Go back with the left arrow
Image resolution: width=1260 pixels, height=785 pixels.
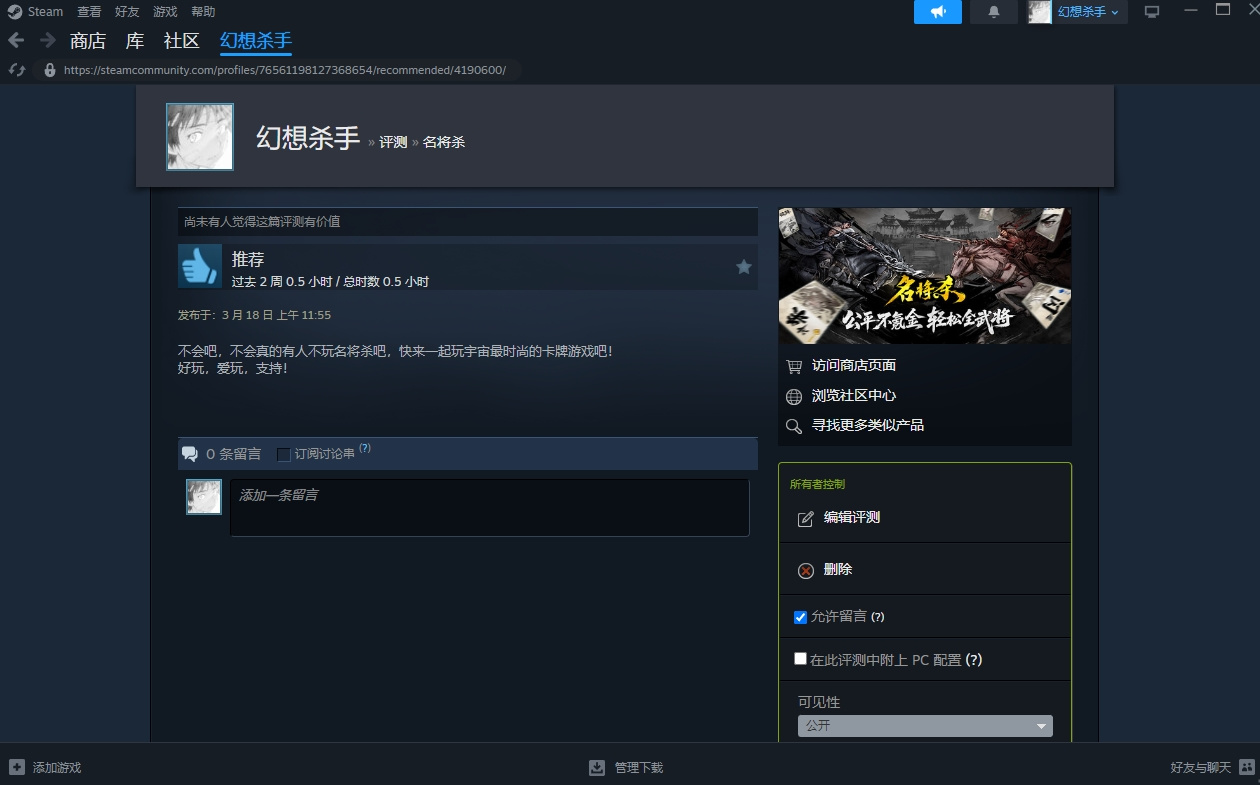tap(16, 40)
